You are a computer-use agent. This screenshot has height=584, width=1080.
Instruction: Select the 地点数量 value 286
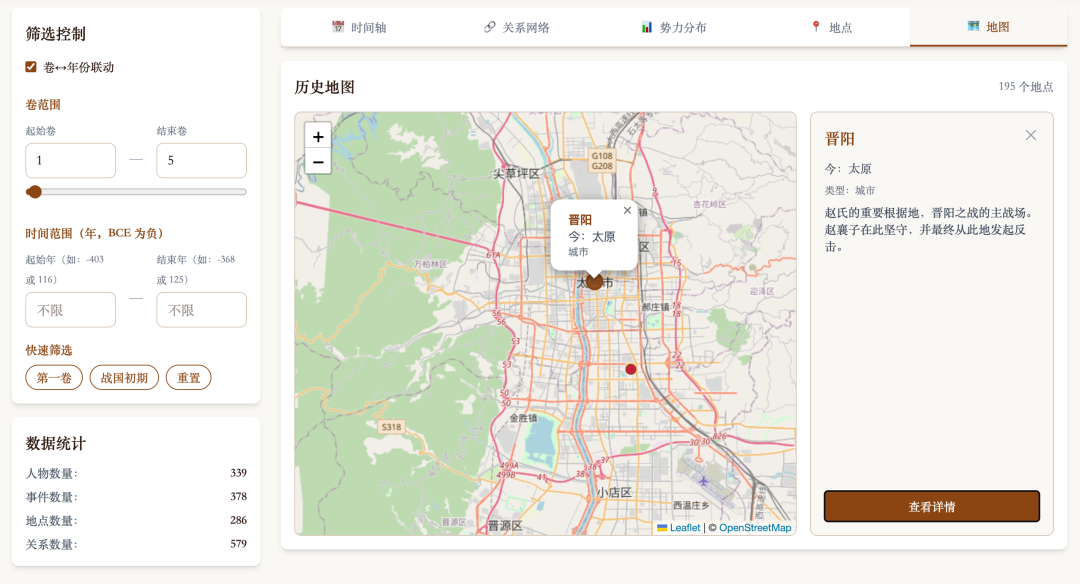tap(238, 520)
